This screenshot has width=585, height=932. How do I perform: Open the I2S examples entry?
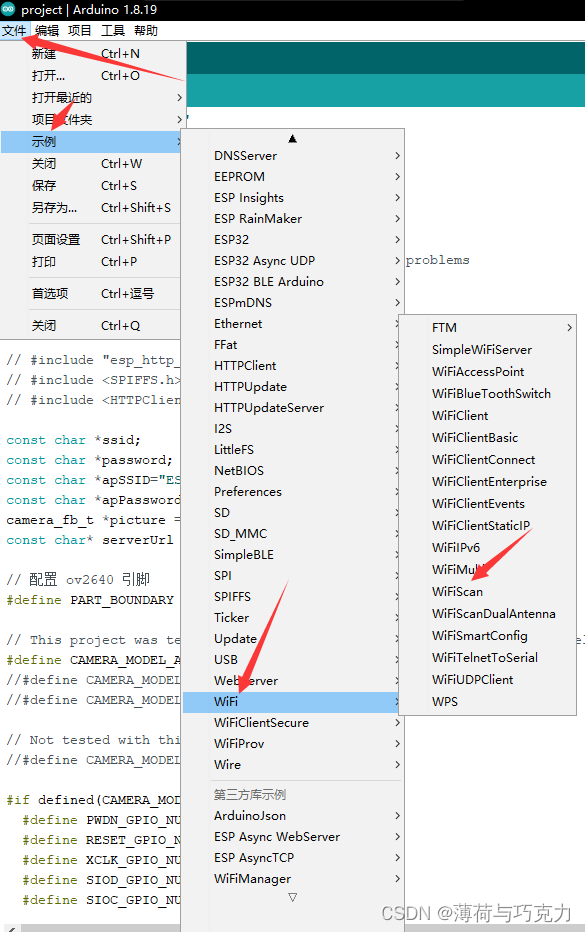click(x=291, y=429)
